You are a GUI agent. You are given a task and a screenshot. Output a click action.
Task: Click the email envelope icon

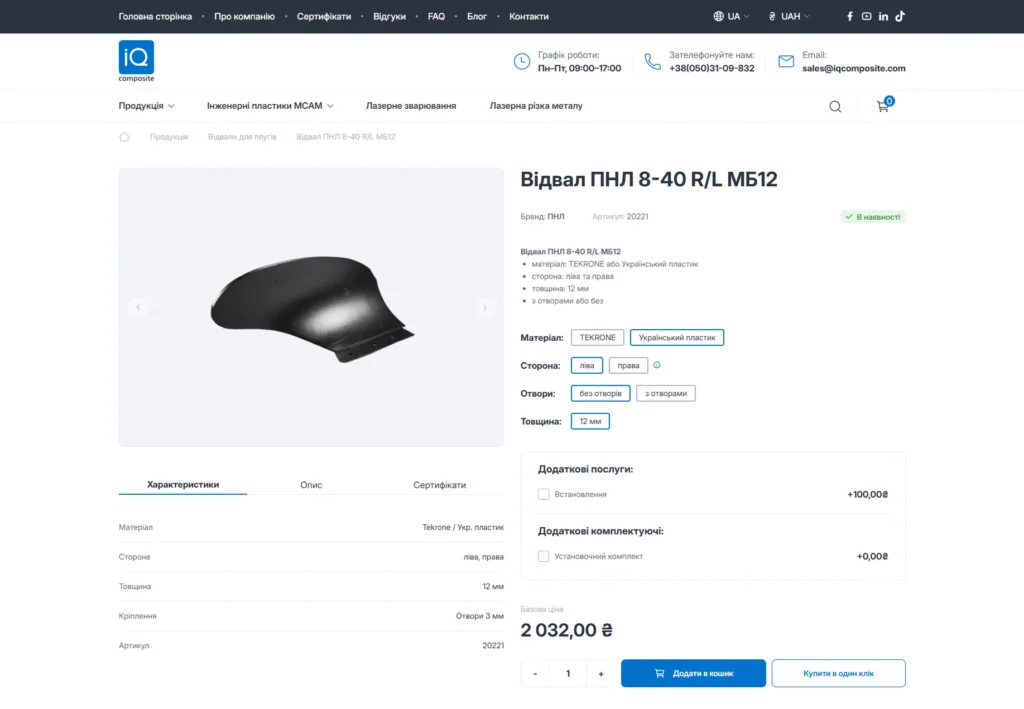tap(786, 61)
